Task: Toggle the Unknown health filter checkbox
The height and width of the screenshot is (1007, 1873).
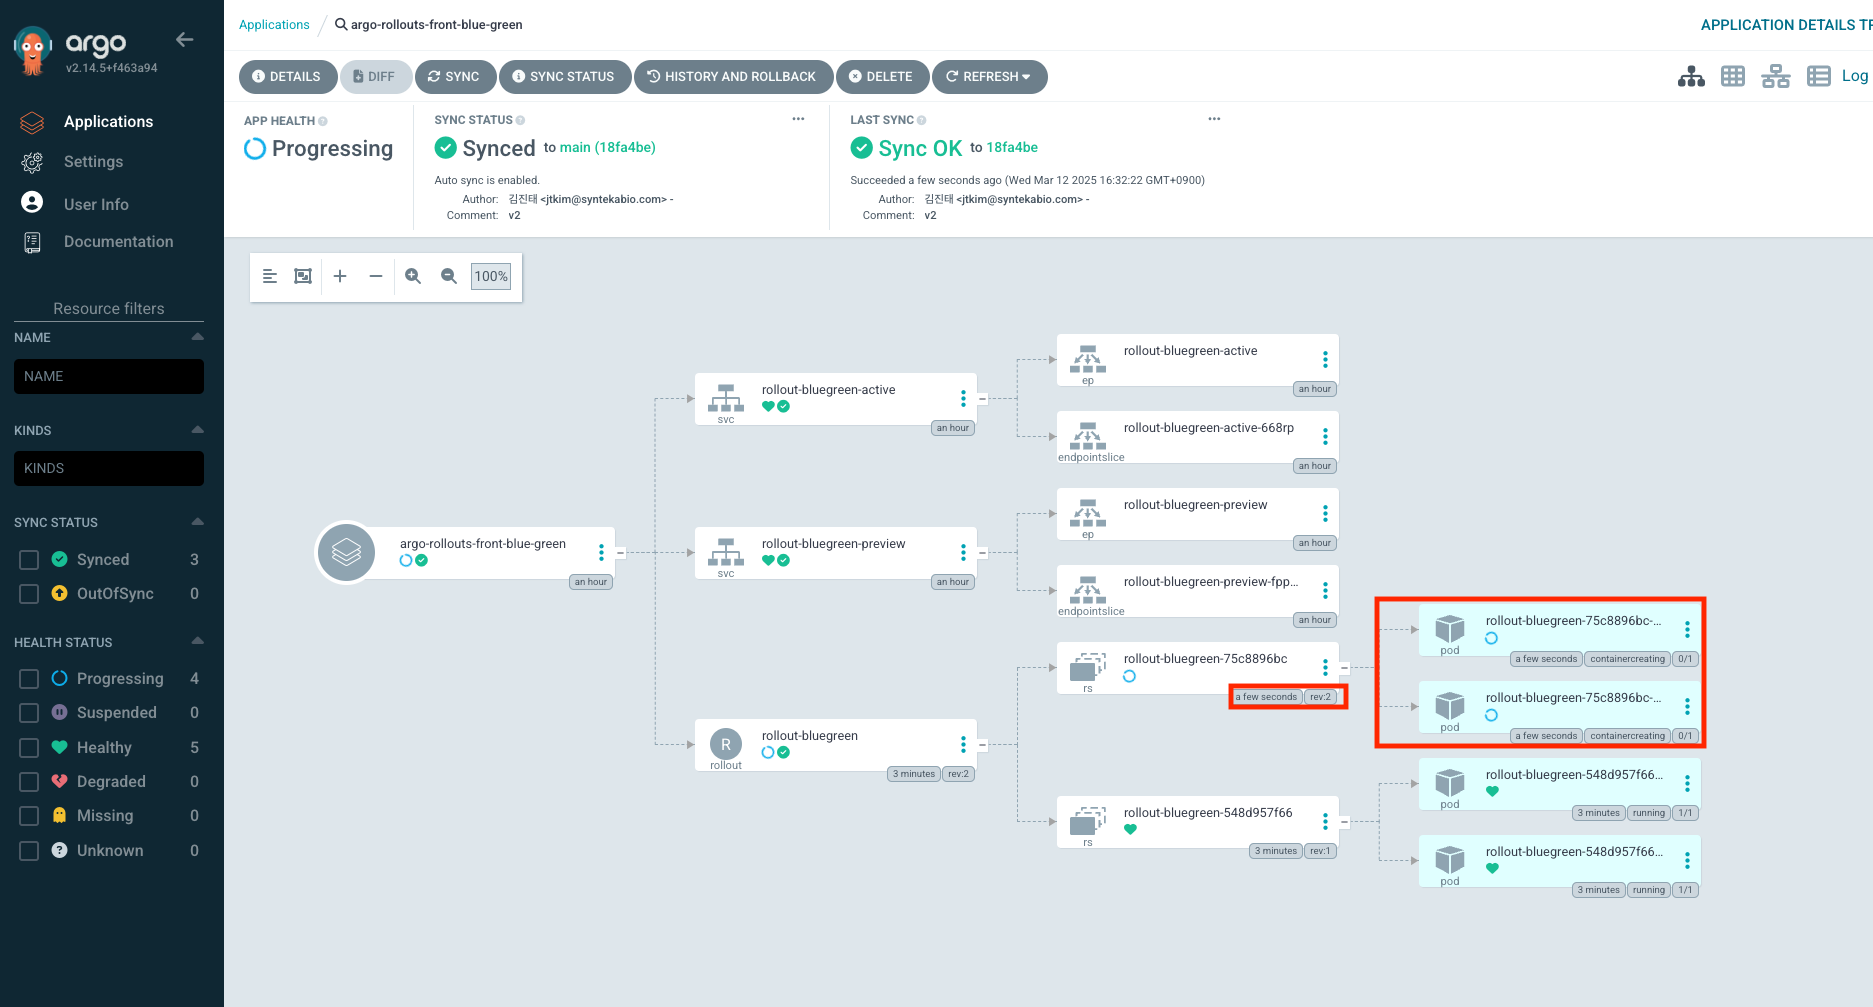Action: click(x=29, y=851)
